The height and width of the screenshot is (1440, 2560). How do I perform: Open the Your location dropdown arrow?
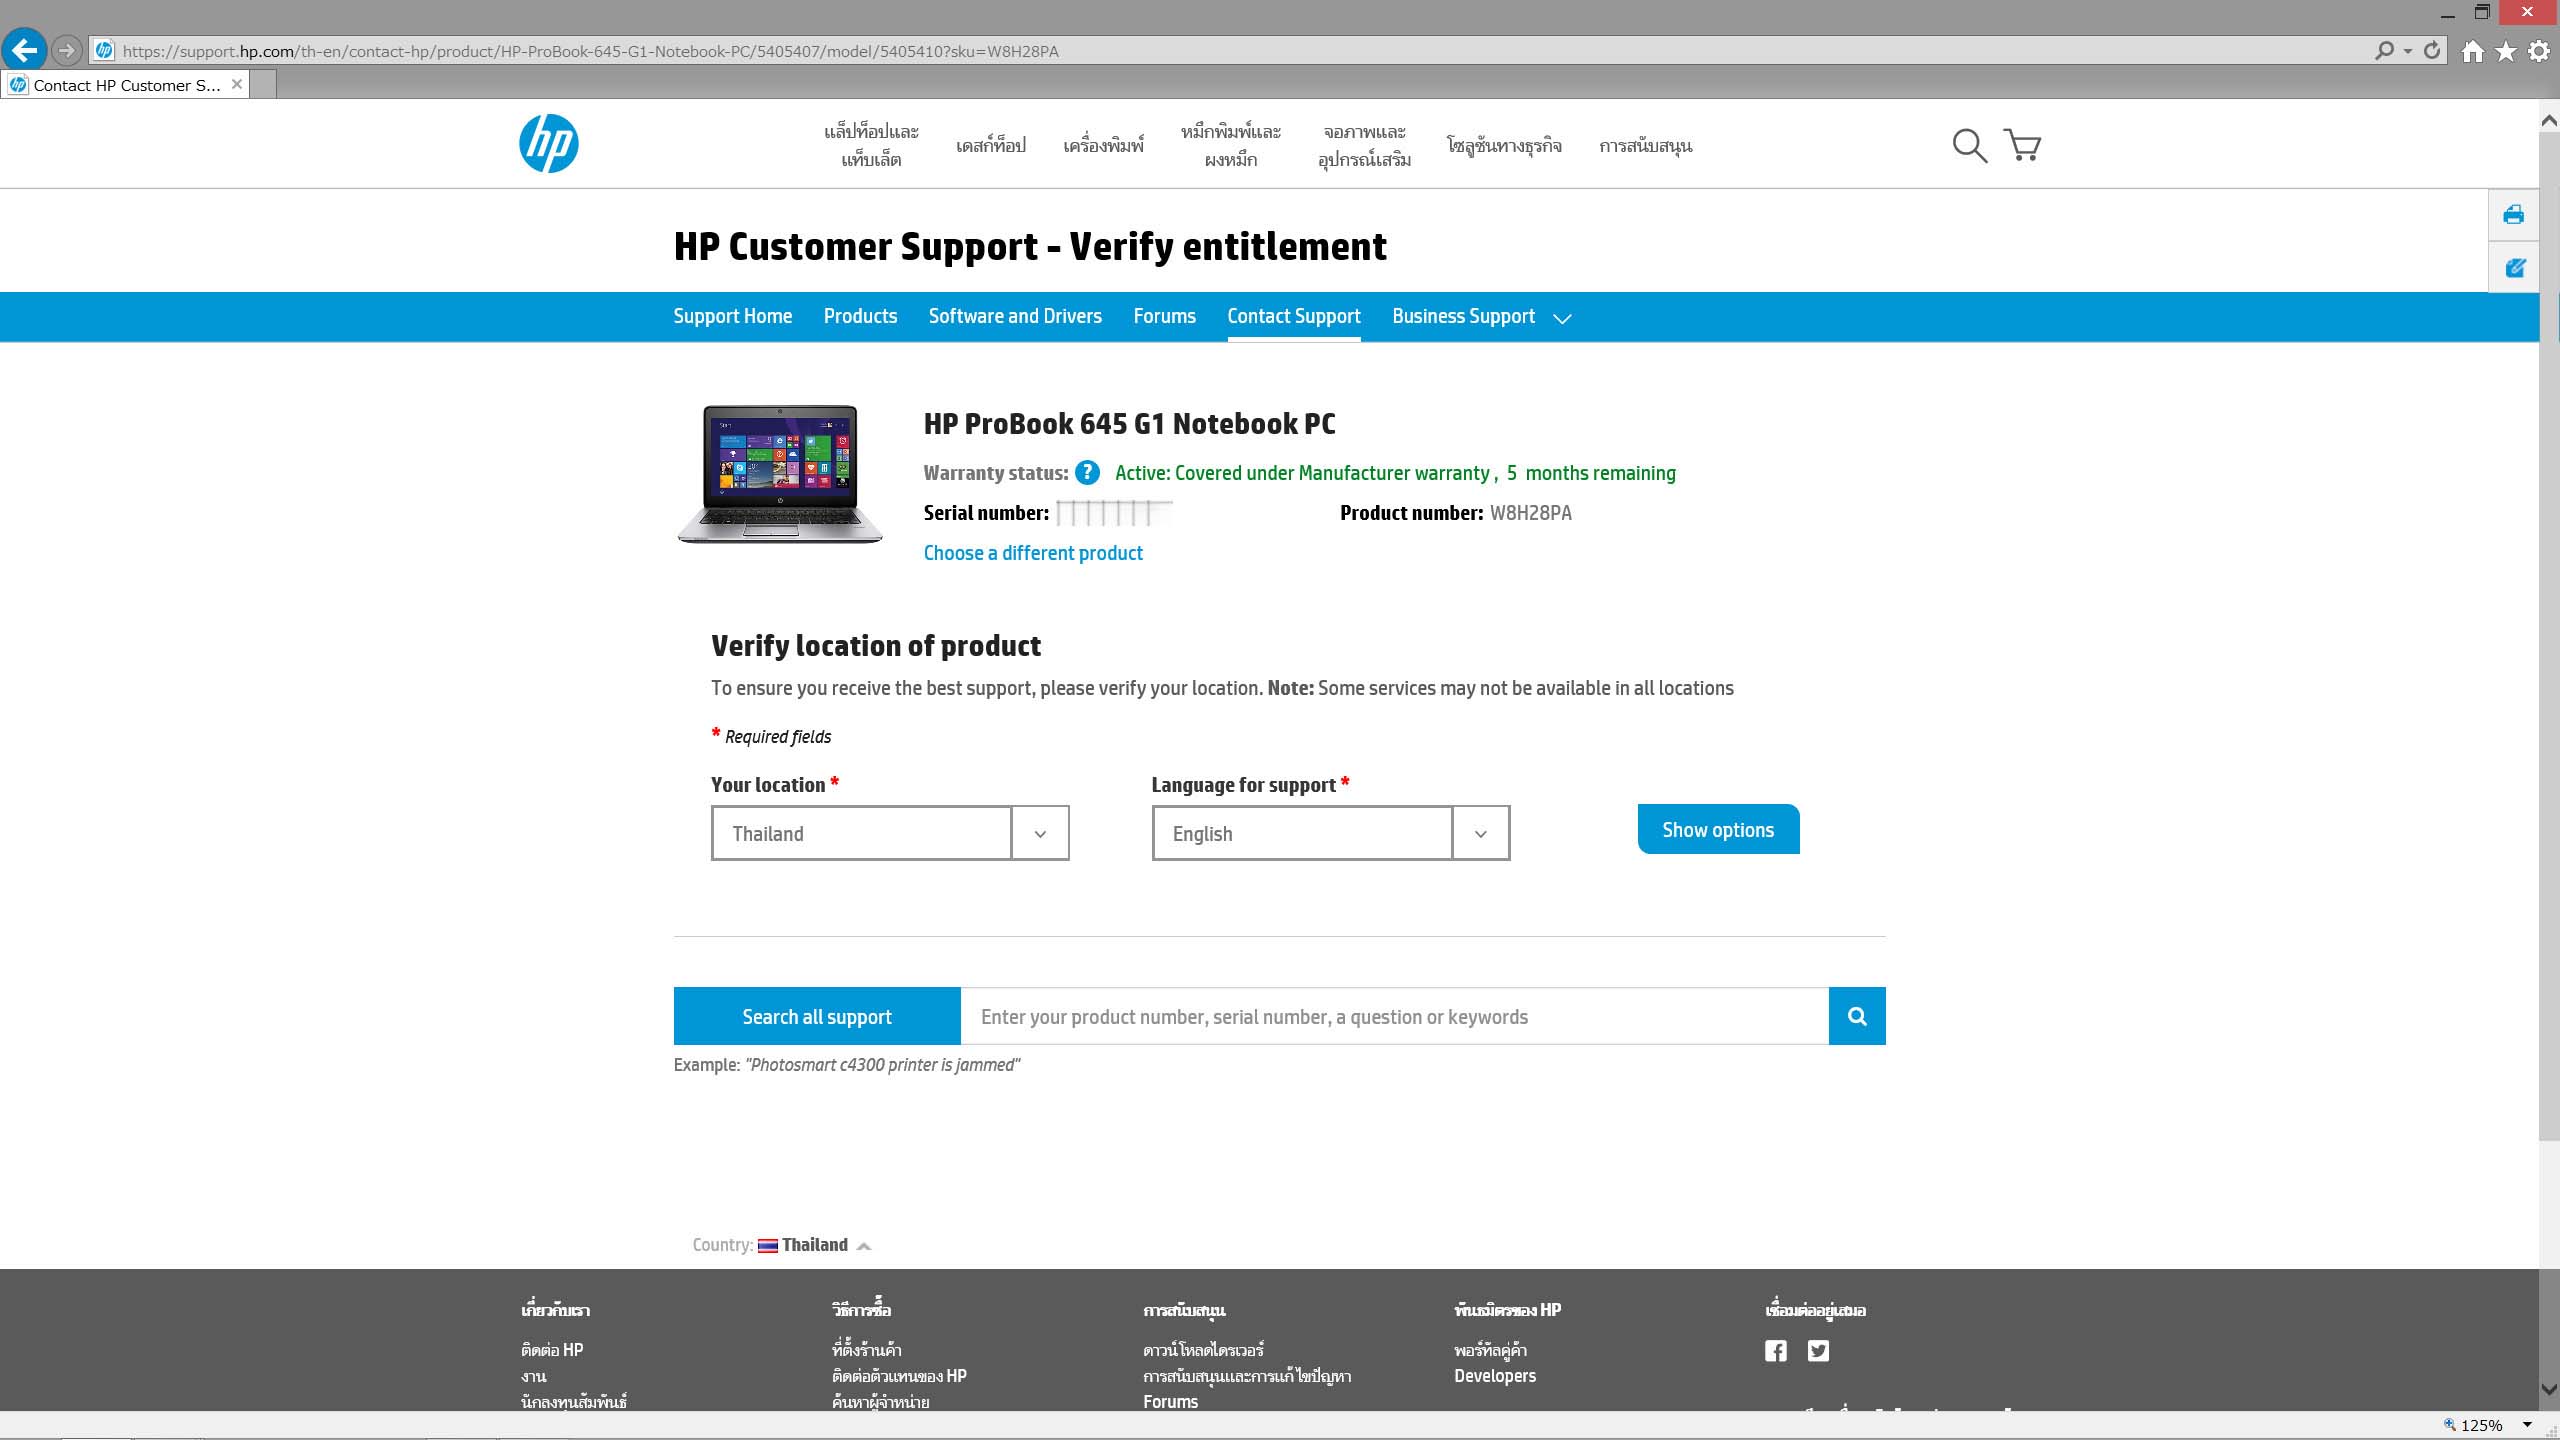[1040, 833]
